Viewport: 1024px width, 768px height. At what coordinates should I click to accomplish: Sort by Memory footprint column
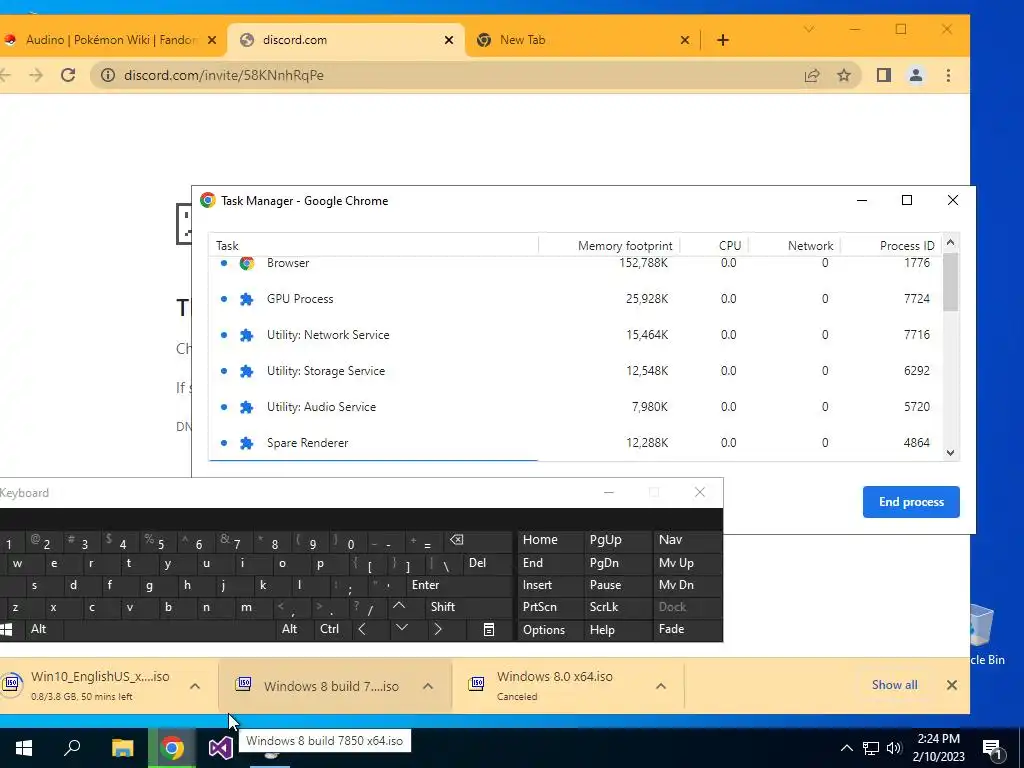(x=610, y=246)
